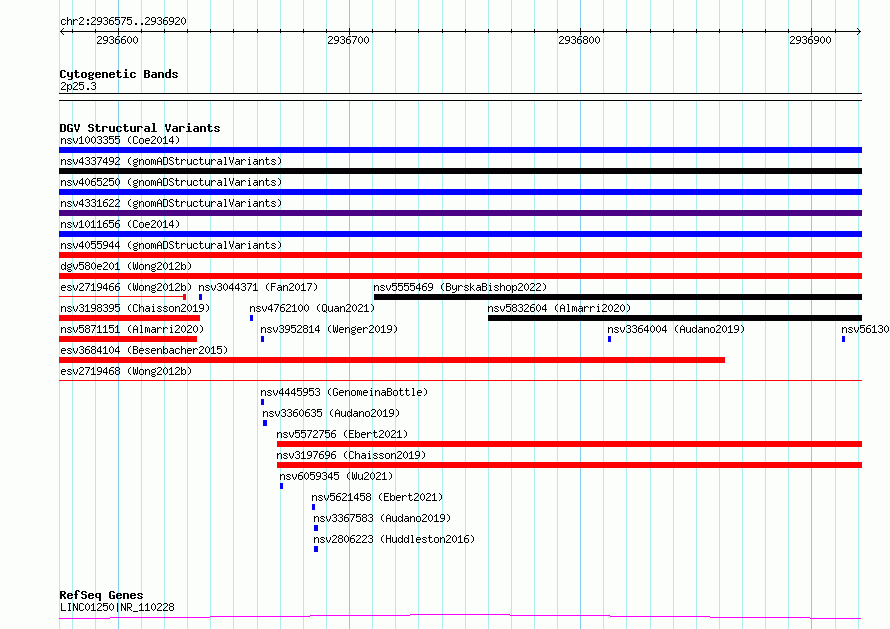Open the esv2719468 (Wong2012b) label
This screenshot has height=629, width=890.
click(x=126, y=371)
